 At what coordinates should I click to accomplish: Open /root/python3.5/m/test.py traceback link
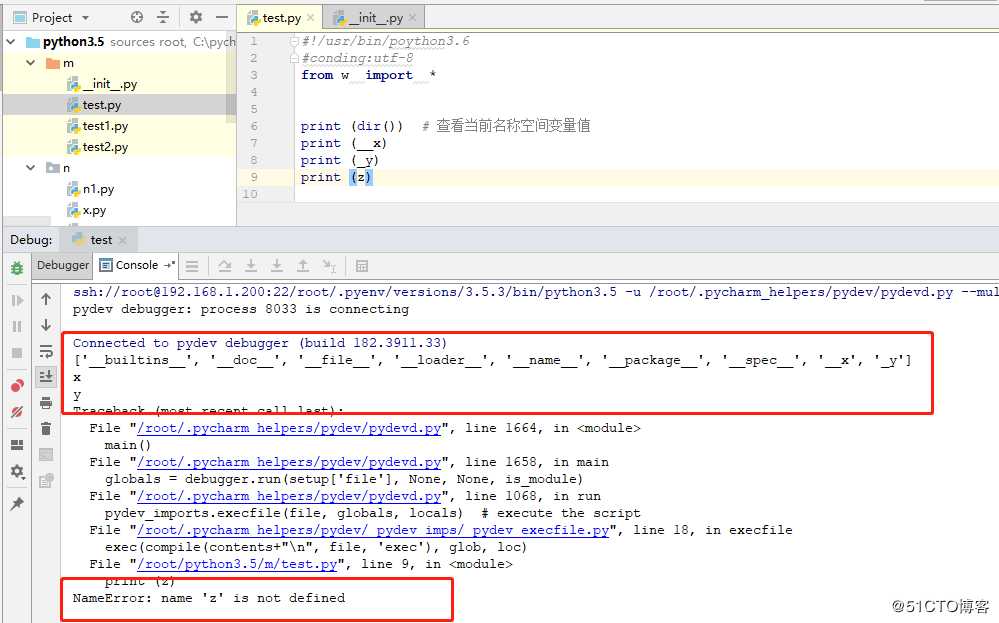pos(237,564)
